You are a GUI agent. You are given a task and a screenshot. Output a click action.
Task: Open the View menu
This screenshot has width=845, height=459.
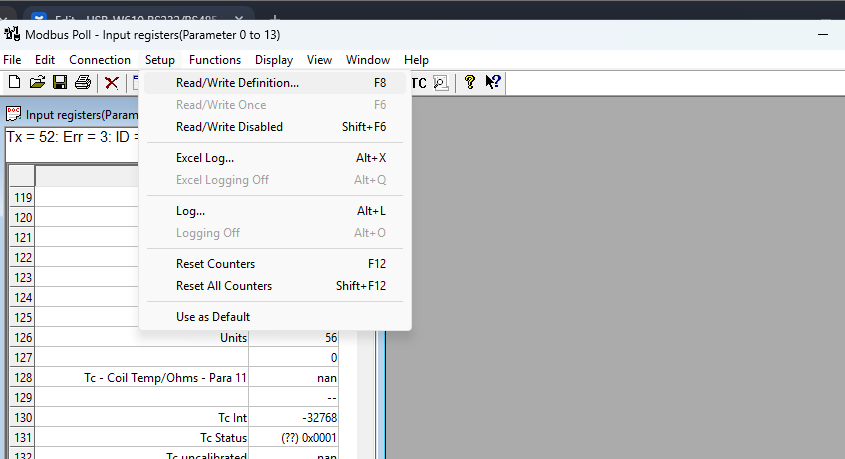pyautogui.click(x=319, y=60)
